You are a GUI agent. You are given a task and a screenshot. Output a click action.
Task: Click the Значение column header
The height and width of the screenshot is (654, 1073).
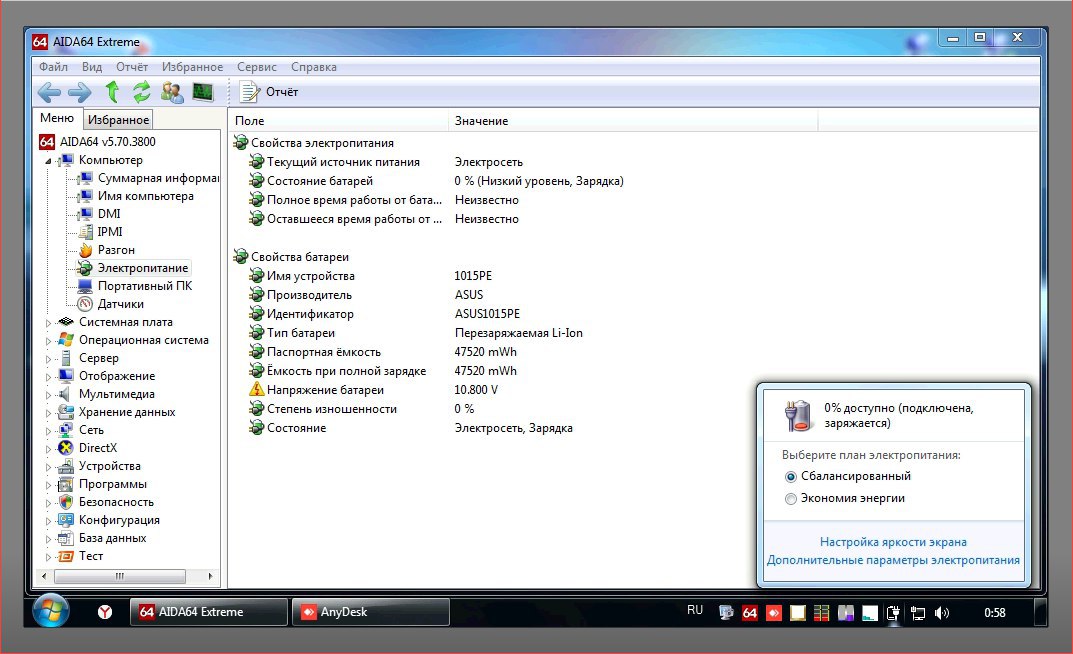(x=633, y=120)
